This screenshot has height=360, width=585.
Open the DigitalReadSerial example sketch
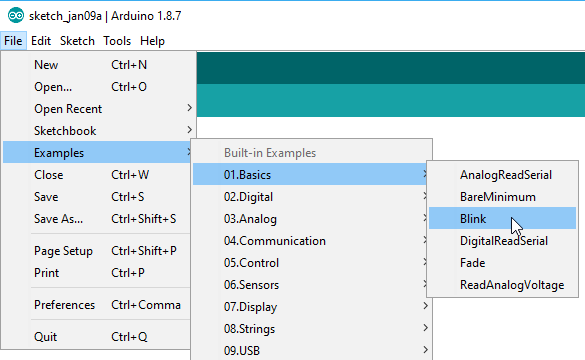click(x=503, y=241)
